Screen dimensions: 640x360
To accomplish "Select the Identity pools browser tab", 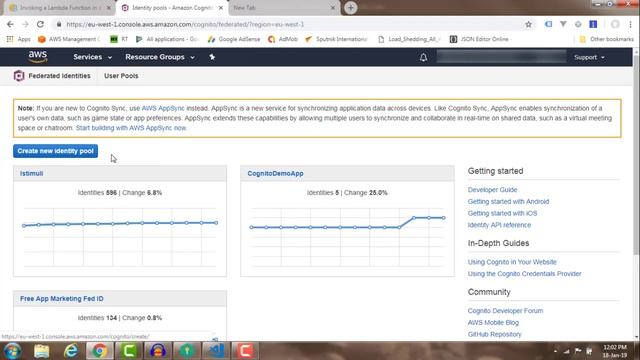I will (171, 8).
